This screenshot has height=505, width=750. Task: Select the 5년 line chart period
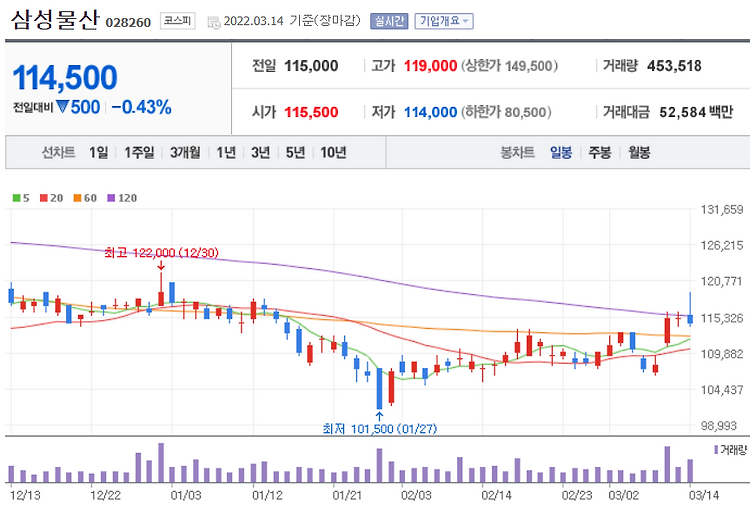point(295,153)
